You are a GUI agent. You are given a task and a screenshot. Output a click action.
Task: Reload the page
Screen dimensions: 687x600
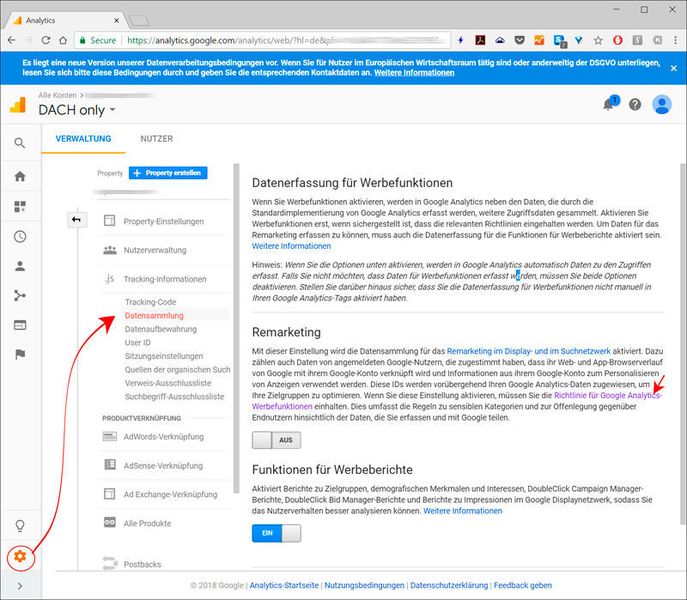point(46,40)
